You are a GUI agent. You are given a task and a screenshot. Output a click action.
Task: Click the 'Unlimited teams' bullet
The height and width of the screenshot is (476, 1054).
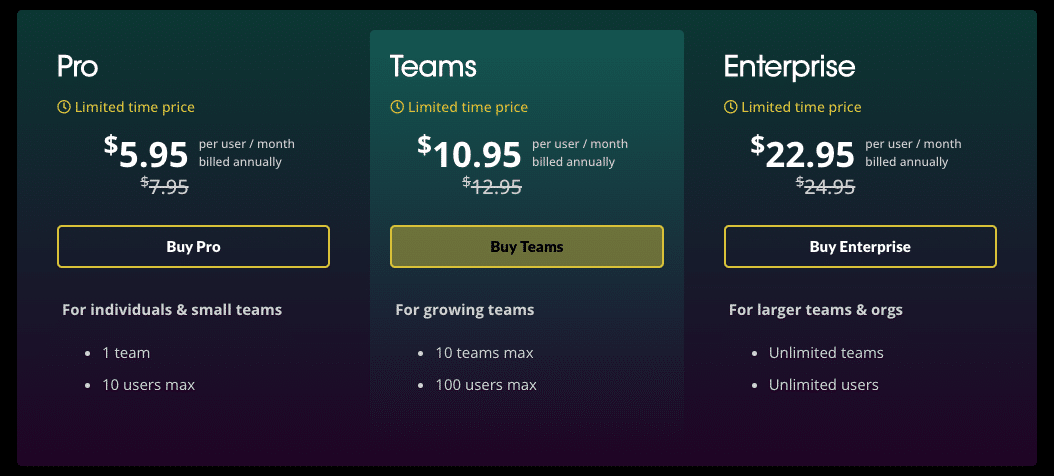(x=826, y=353)
